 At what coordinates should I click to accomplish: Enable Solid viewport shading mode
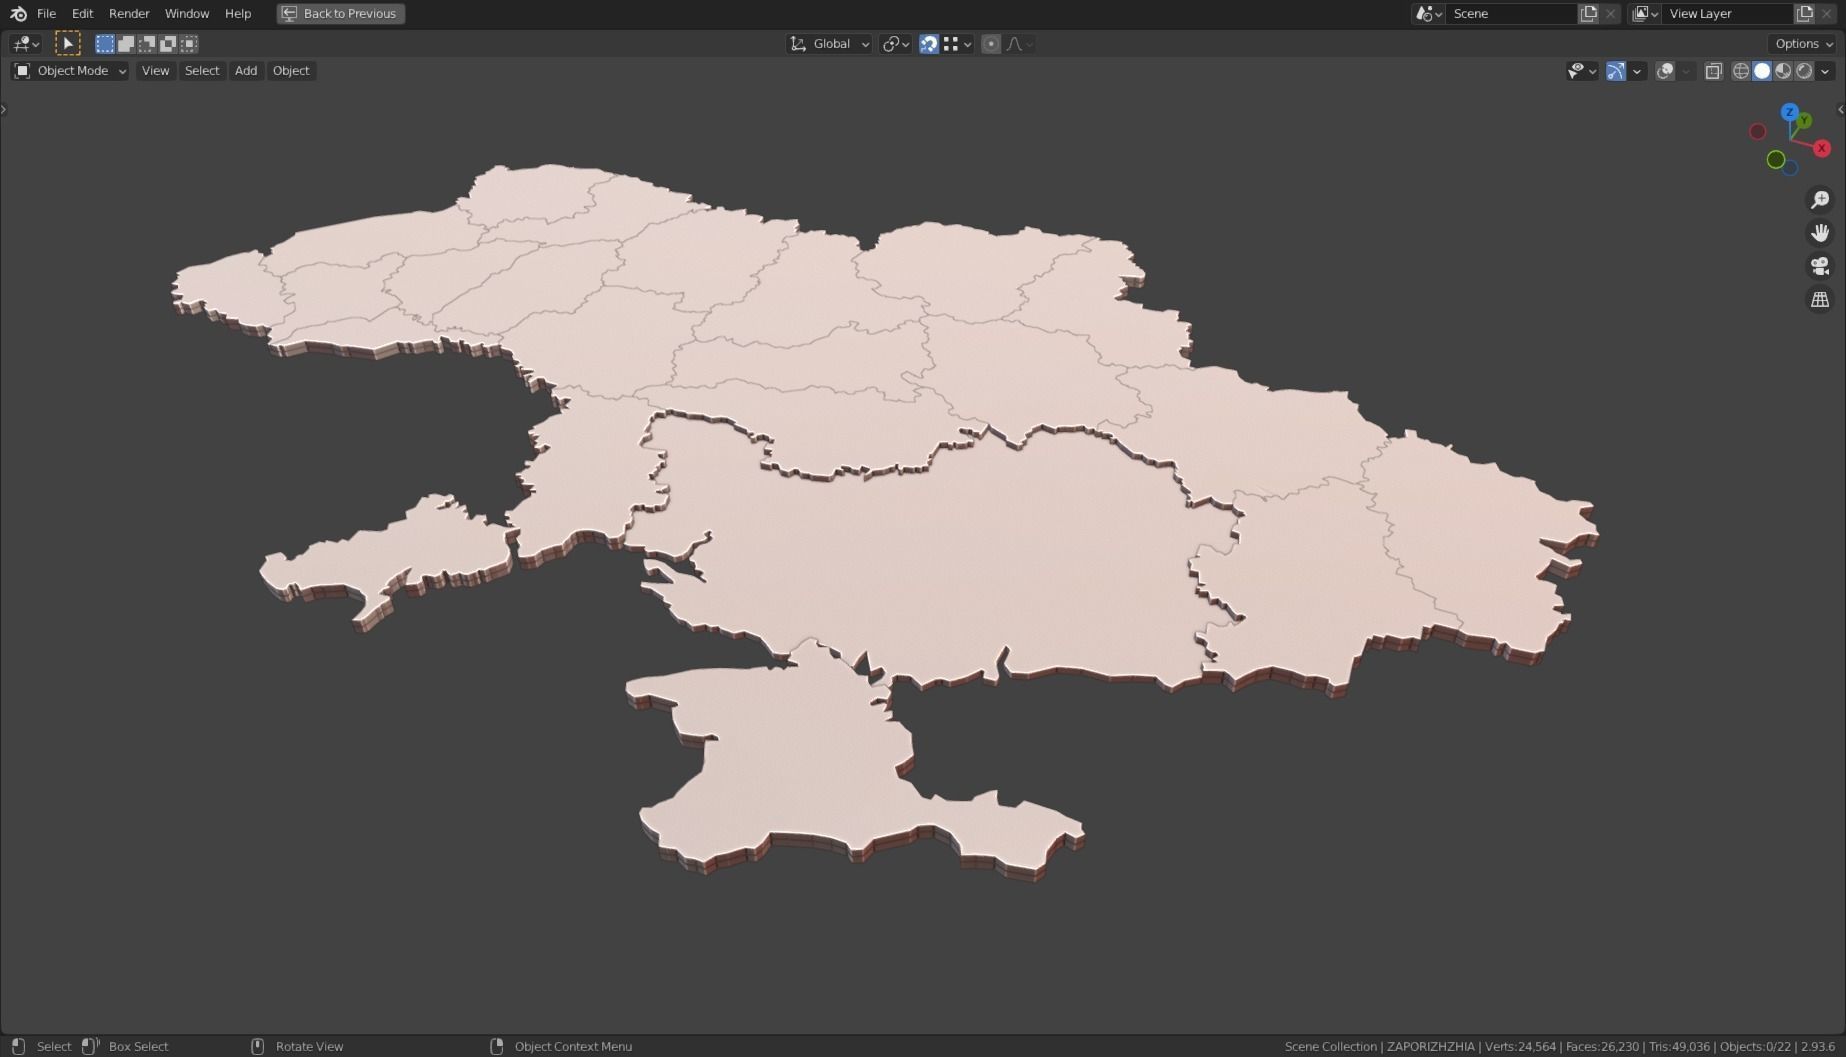[1761, 70]
